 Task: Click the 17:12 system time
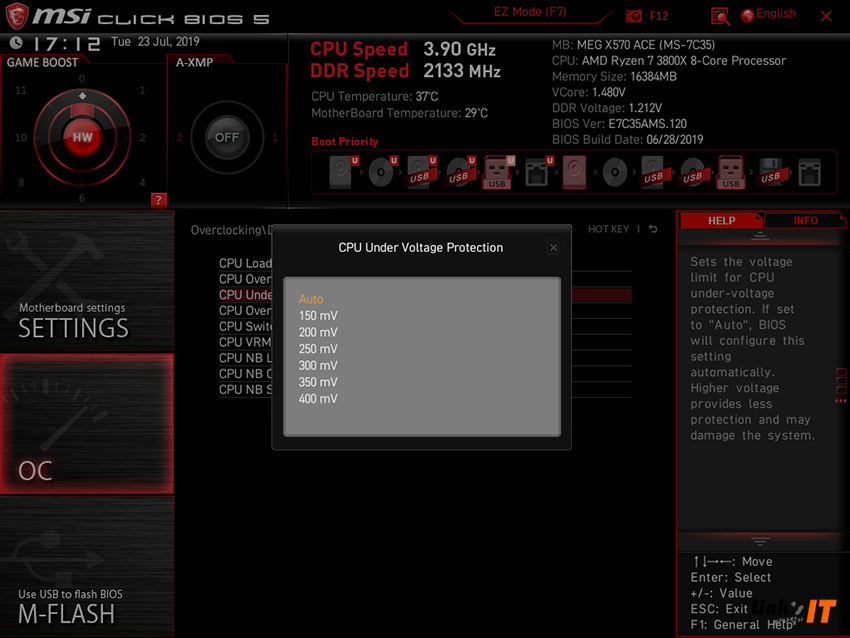67,43
